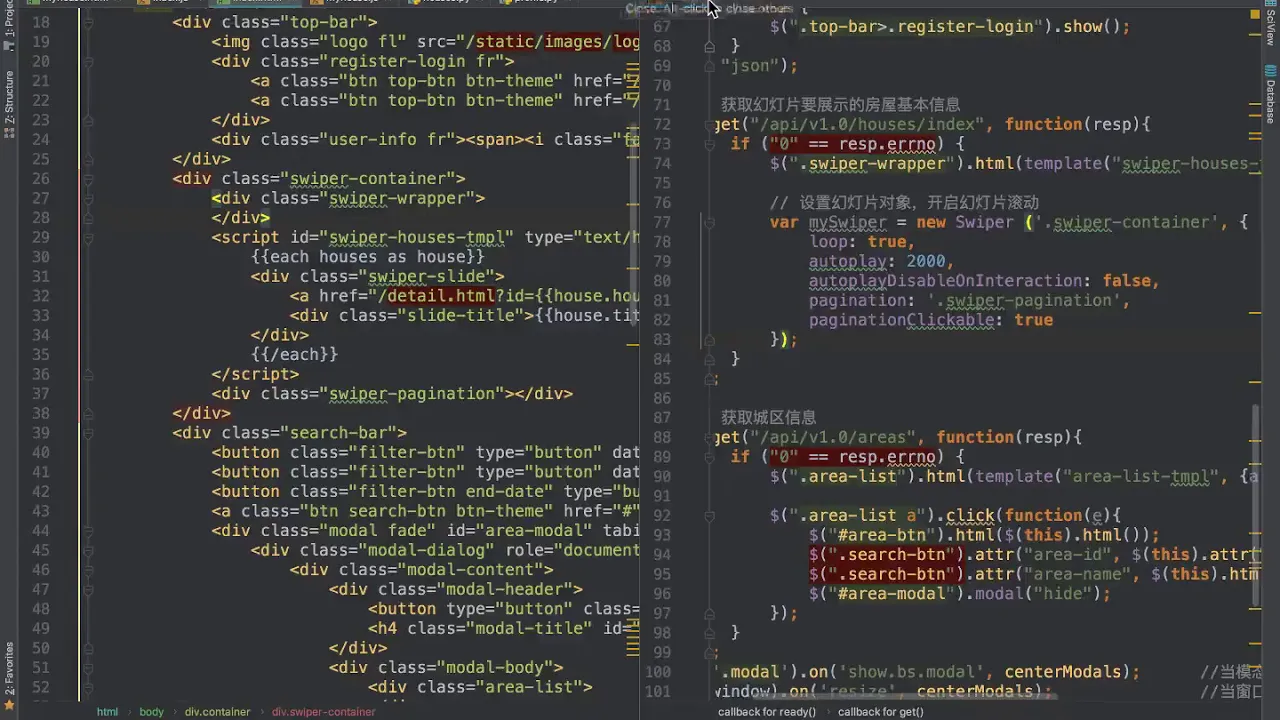This screenshot has width=1280, height=720.
Task: Click "filter-btn end-date" class on line 42
Action: [x=450, y=492]
